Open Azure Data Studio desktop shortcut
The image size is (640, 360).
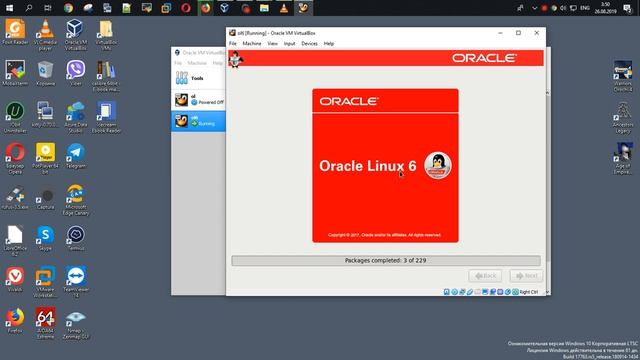point(76,118)
